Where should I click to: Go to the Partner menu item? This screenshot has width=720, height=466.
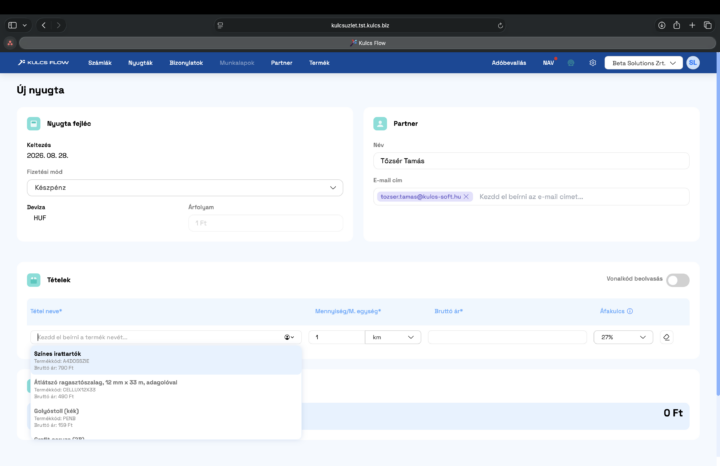pyautogui.click(x=281, y=63)
